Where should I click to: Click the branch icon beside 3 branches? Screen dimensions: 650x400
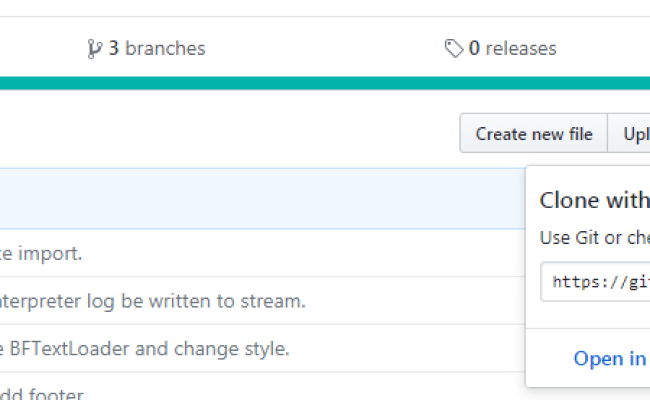point(94,49)
